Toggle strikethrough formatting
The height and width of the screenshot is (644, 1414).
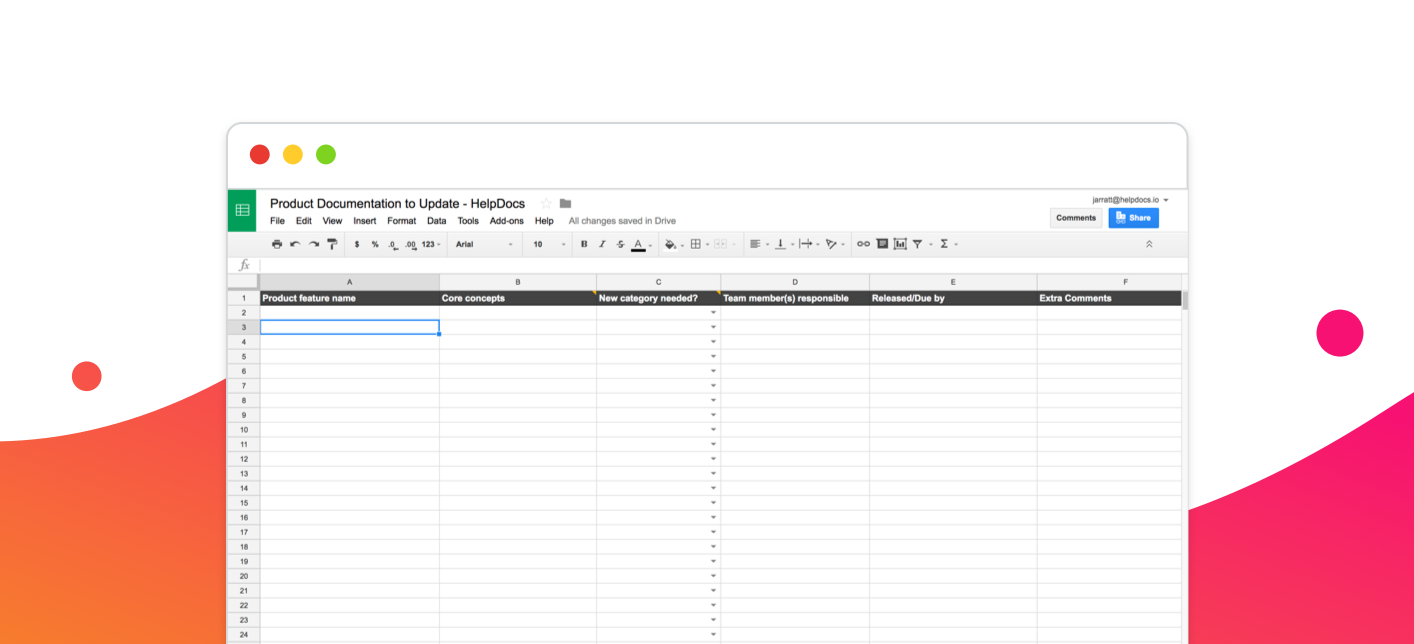[x=620, y=243]
